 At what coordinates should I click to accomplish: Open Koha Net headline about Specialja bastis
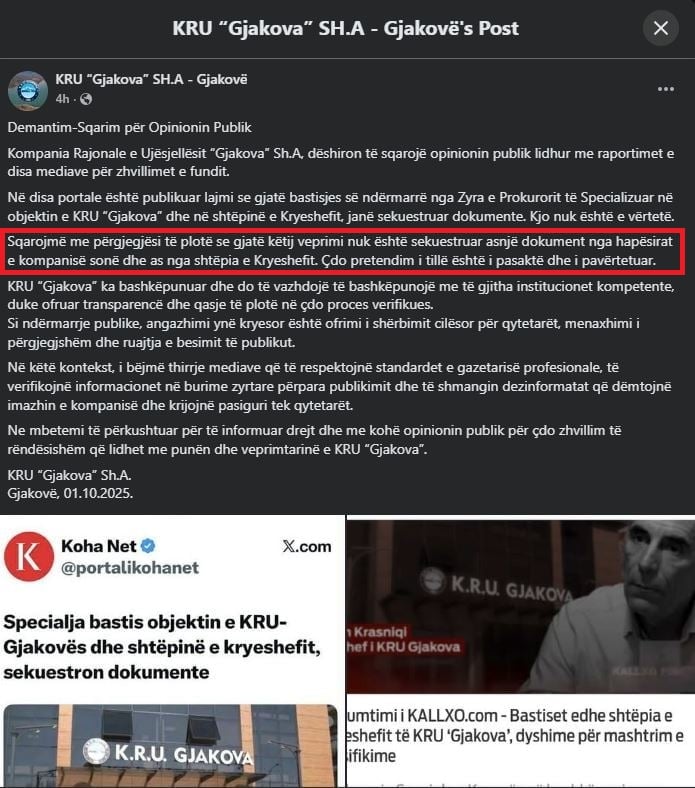(162, 647)
